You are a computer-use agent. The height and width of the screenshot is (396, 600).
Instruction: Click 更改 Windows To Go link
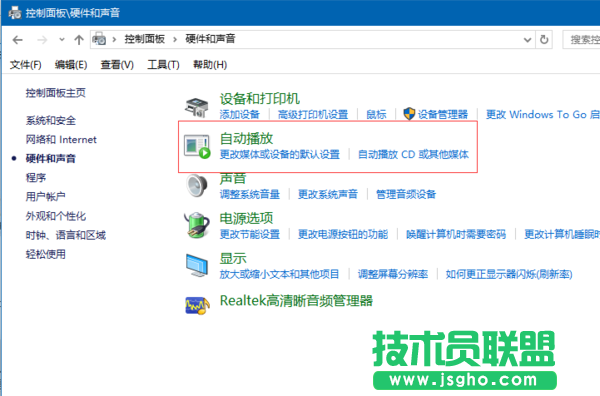point(543,114)
